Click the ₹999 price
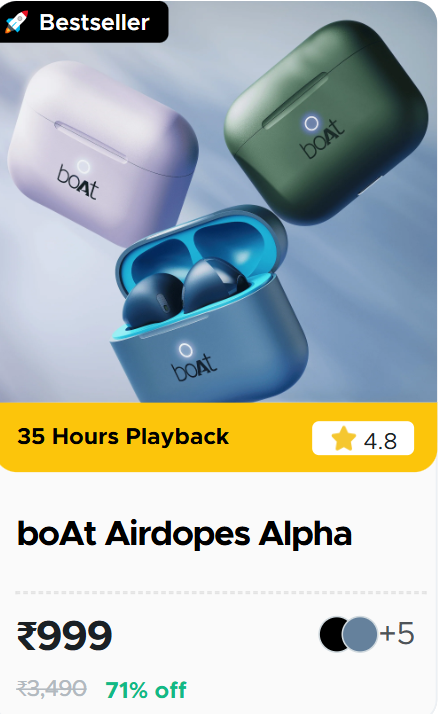 [64, 635]
